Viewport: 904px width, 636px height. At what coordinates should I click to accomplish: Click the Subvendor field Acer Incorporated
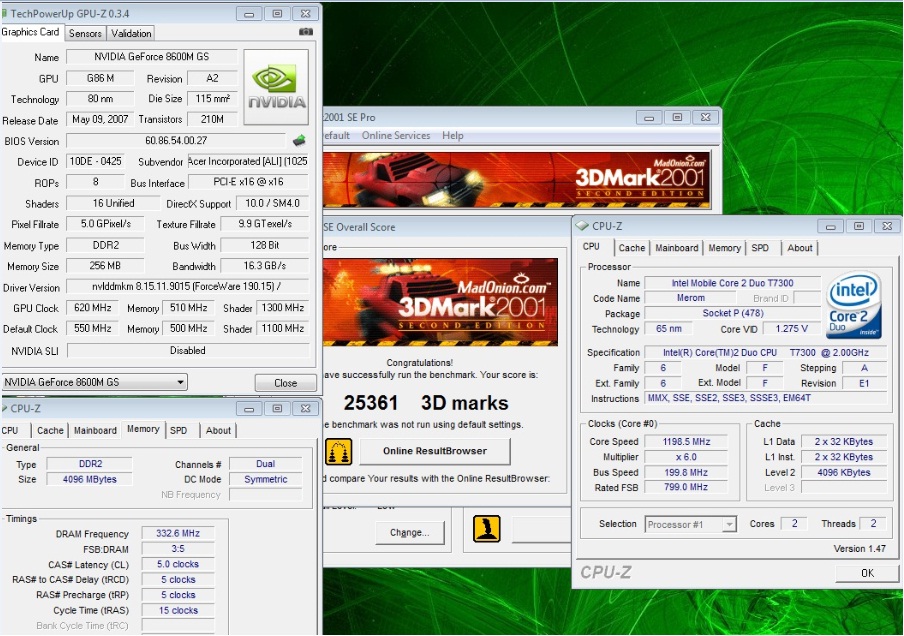click(x=248, y=161)
